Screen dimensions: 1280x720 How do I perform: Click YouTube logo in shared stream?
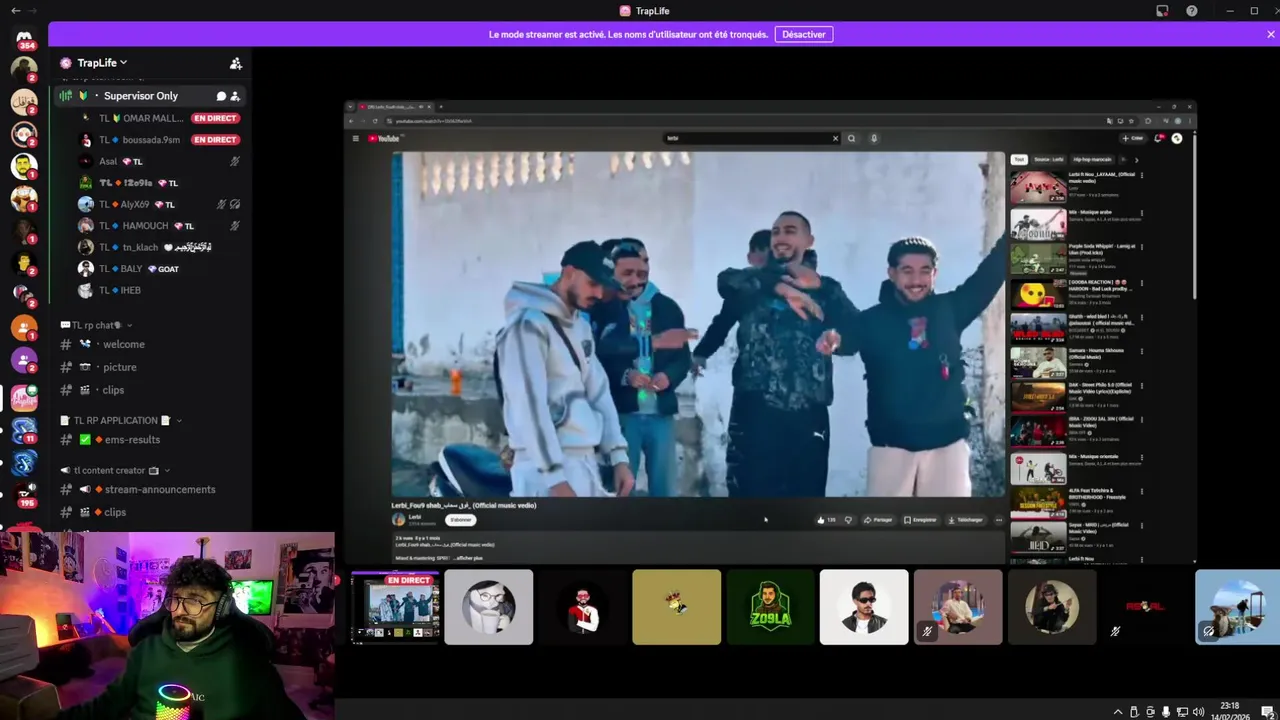click(x=384, y=138)
